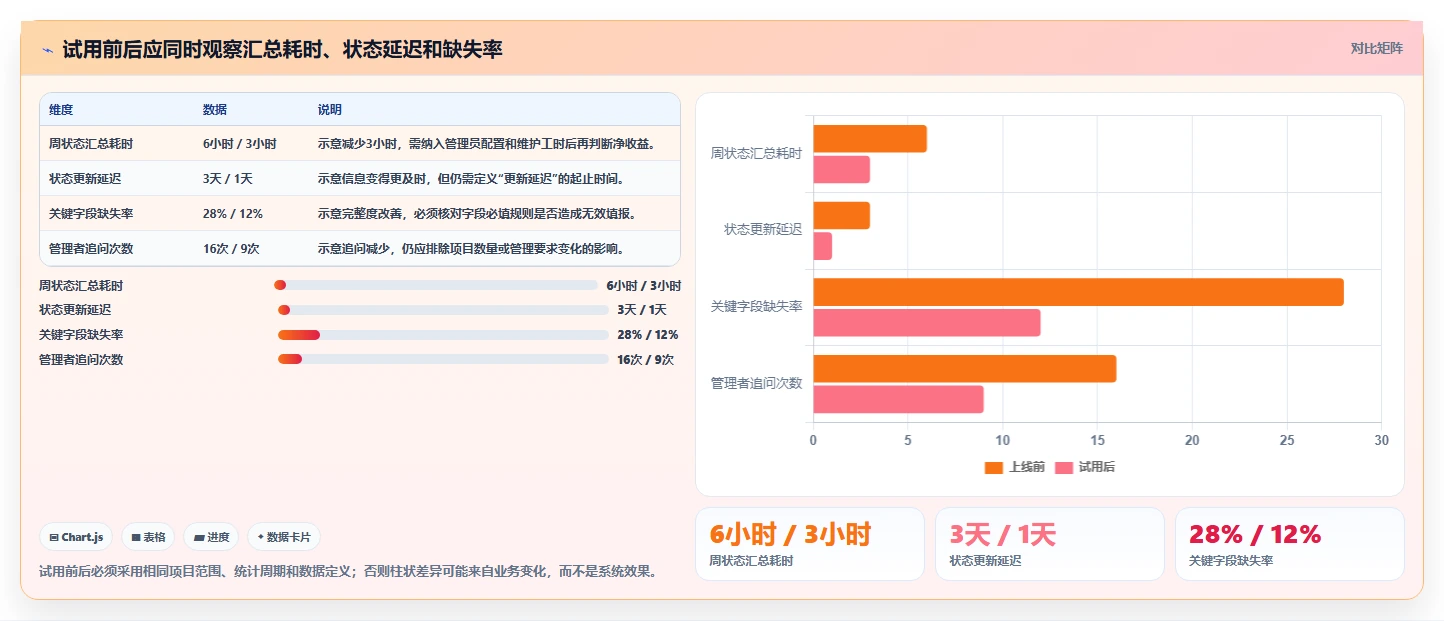Image resolution: width=1444 pixels, height=621 pixels.
Task: Select table cell 关键字段缺失率
Action: 91,214
